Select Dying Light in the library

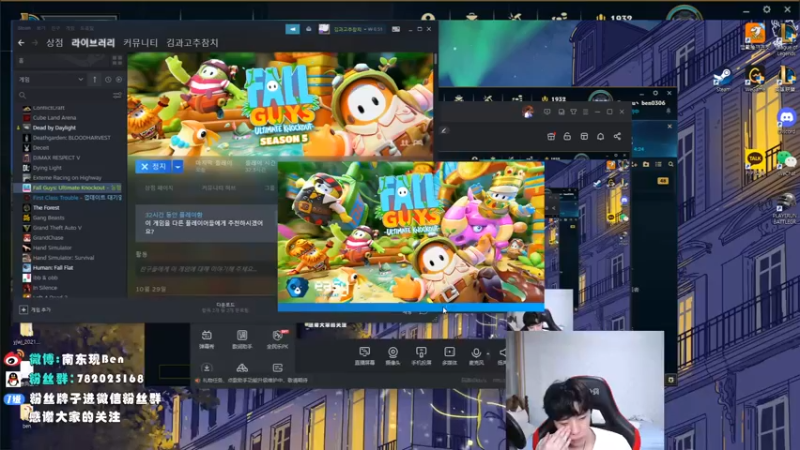click(47, 168)
